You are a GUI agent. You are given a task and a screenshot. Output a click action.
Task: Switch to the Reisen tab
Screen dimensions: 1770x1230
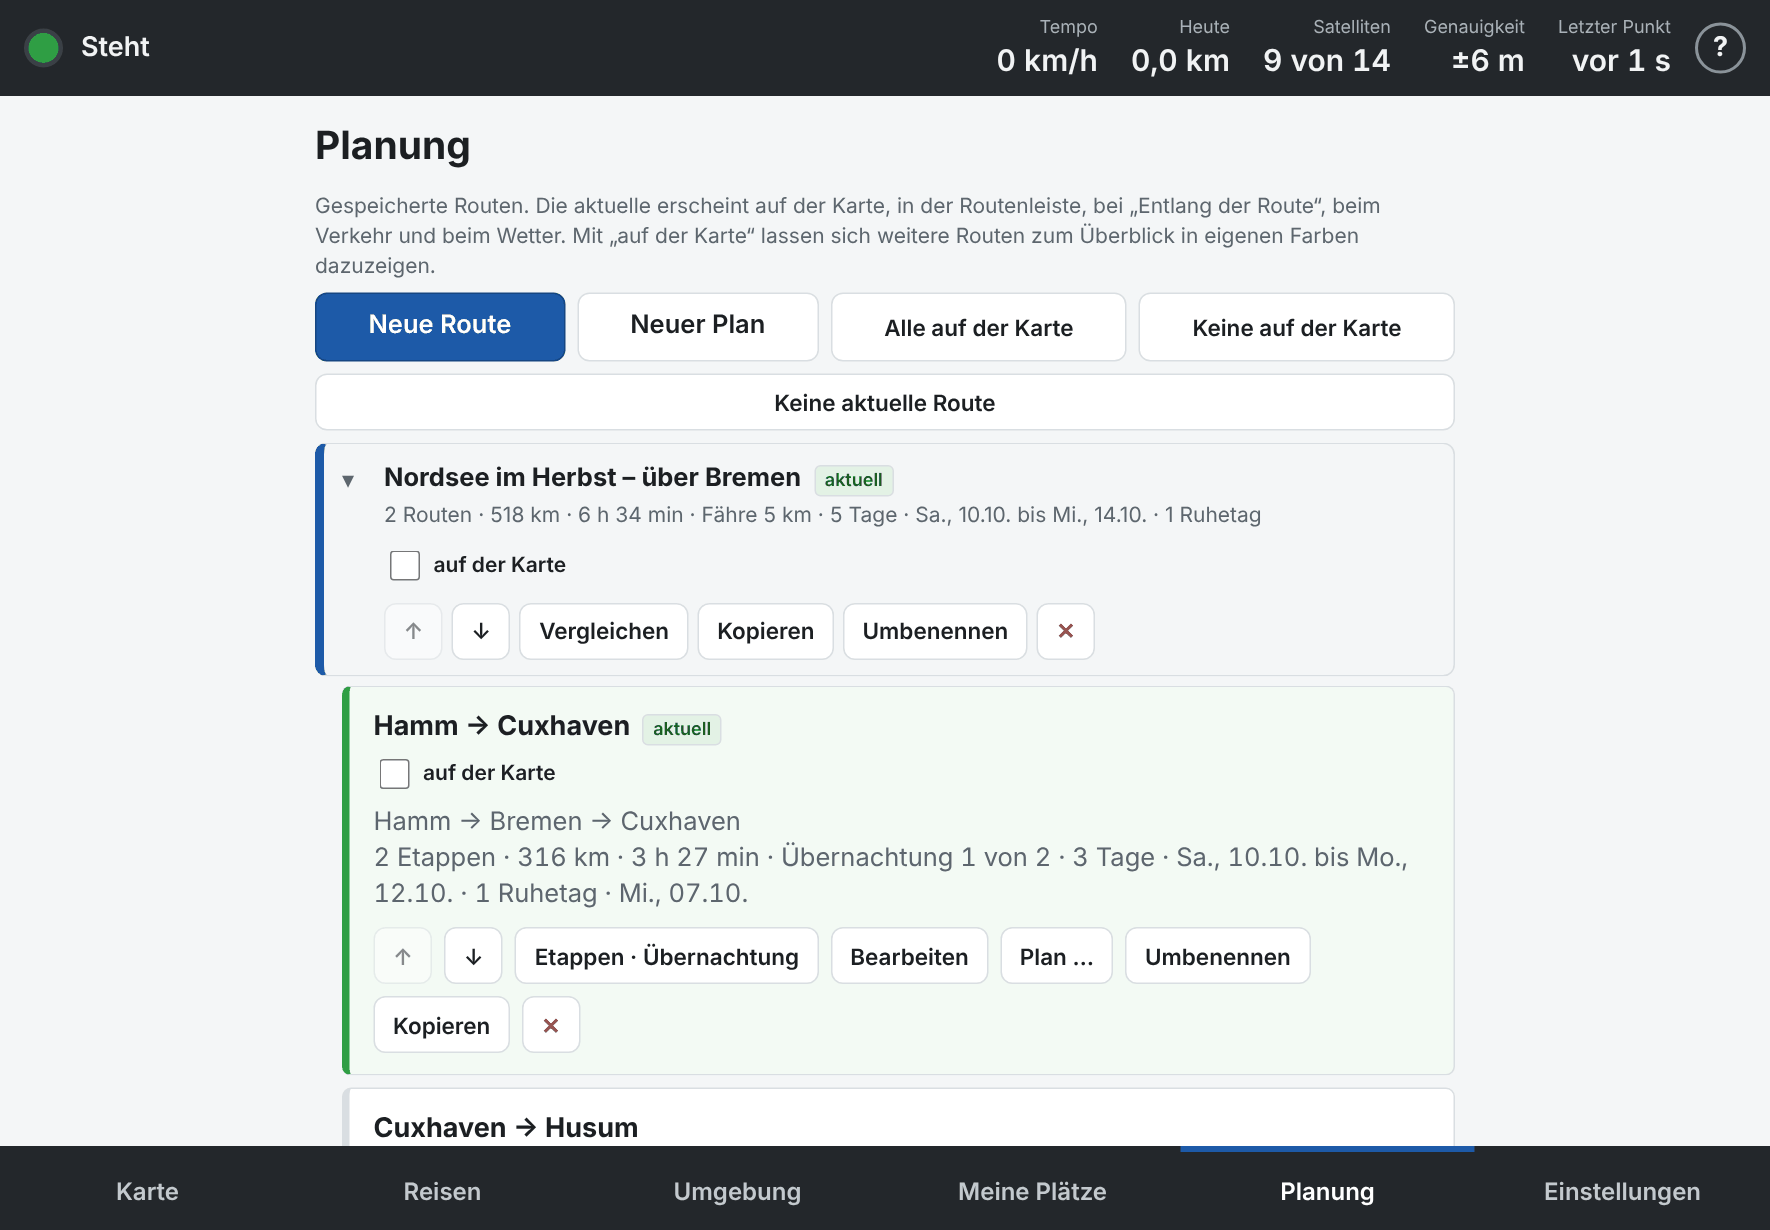(442, 1191)
